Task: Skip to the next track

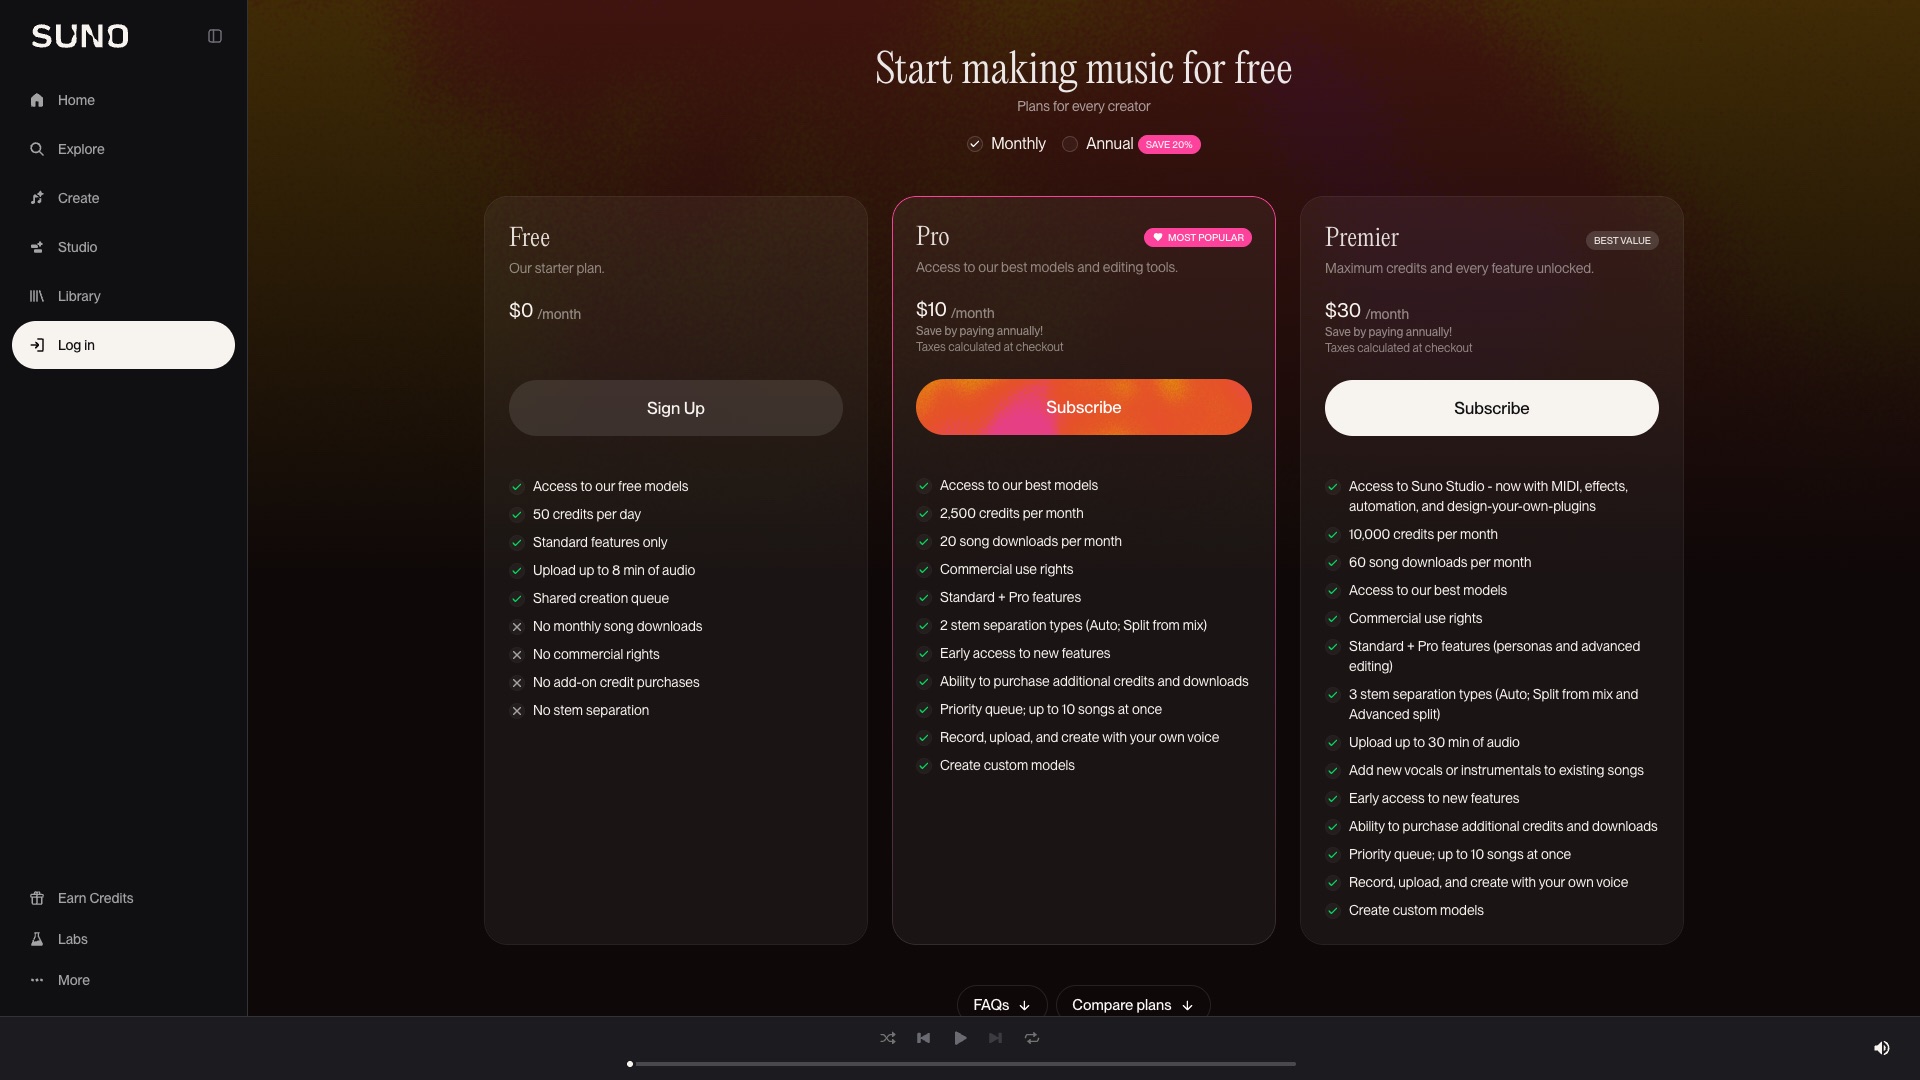Action: coord(996,1038)
